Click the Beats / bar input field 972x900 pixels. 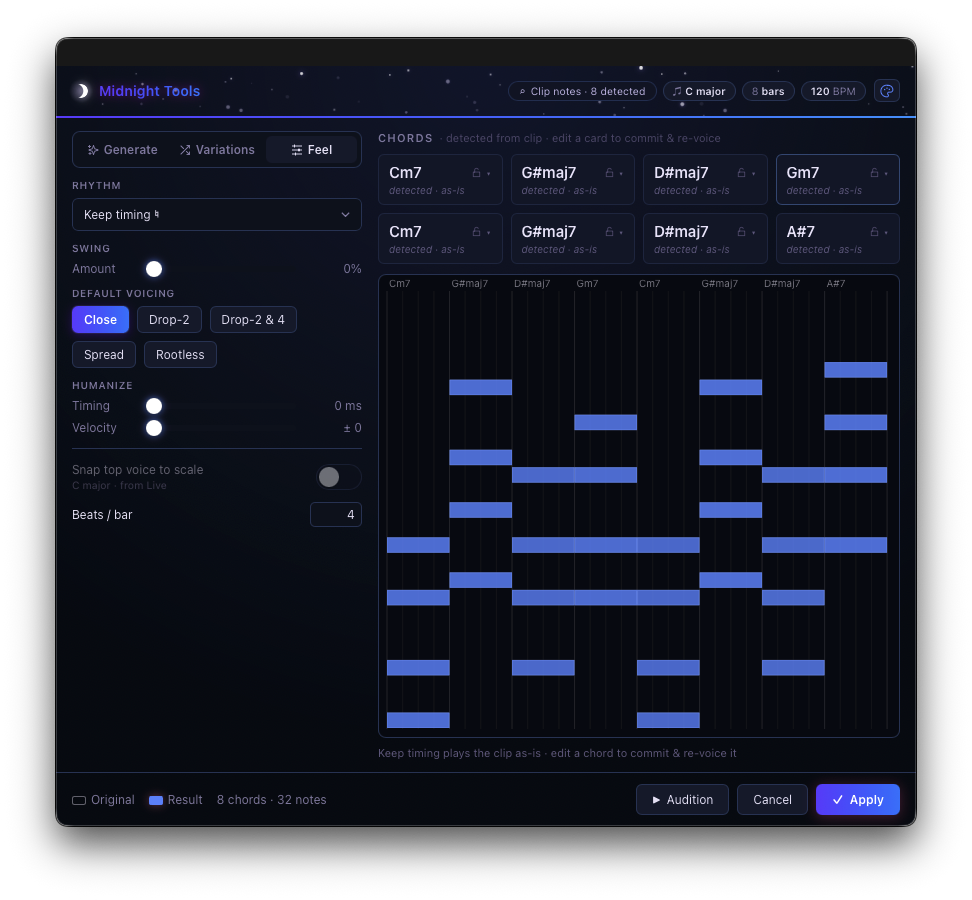pos(335,514)
